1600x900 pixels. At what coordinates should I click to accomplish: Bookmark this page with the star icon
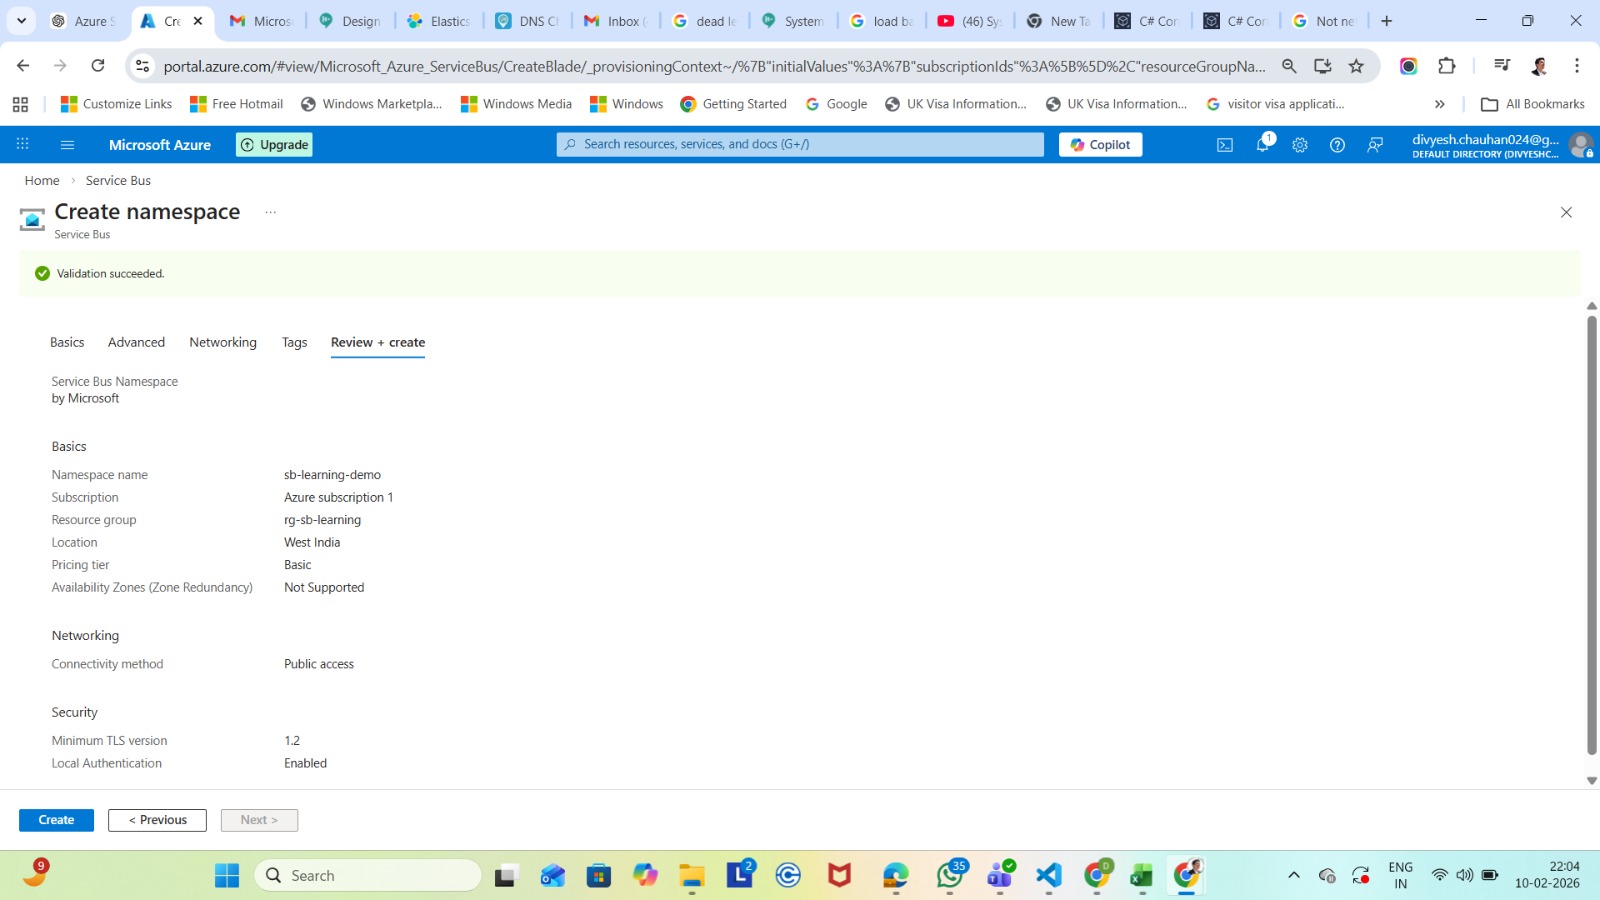pyautogui.click(x=1356, y=66)
